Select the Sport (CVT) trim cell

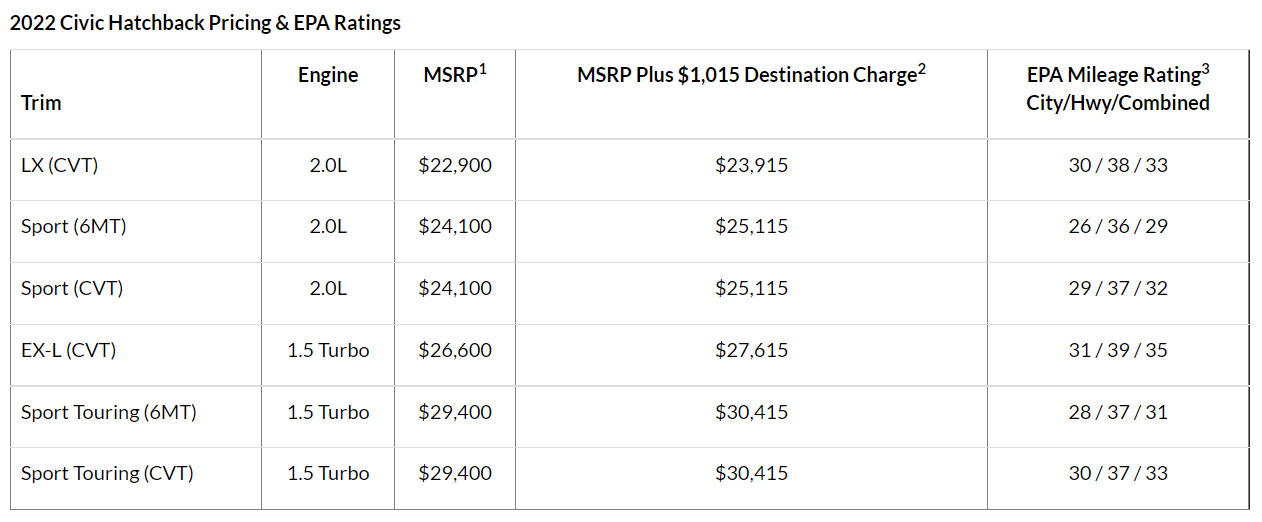click(x=72, y=288)
